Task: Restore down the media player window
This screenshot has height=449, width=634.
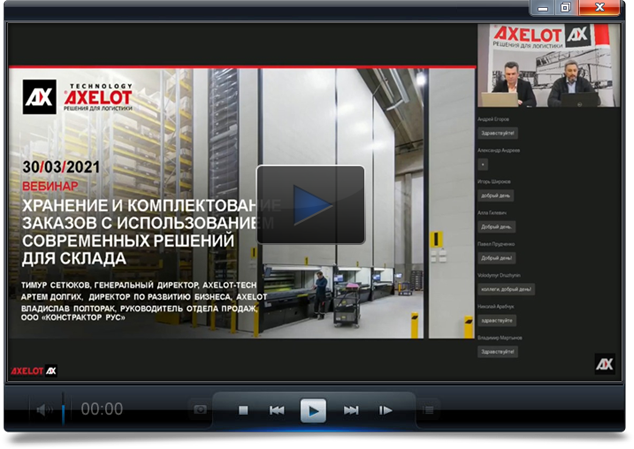Action: [x=565, y=8]
